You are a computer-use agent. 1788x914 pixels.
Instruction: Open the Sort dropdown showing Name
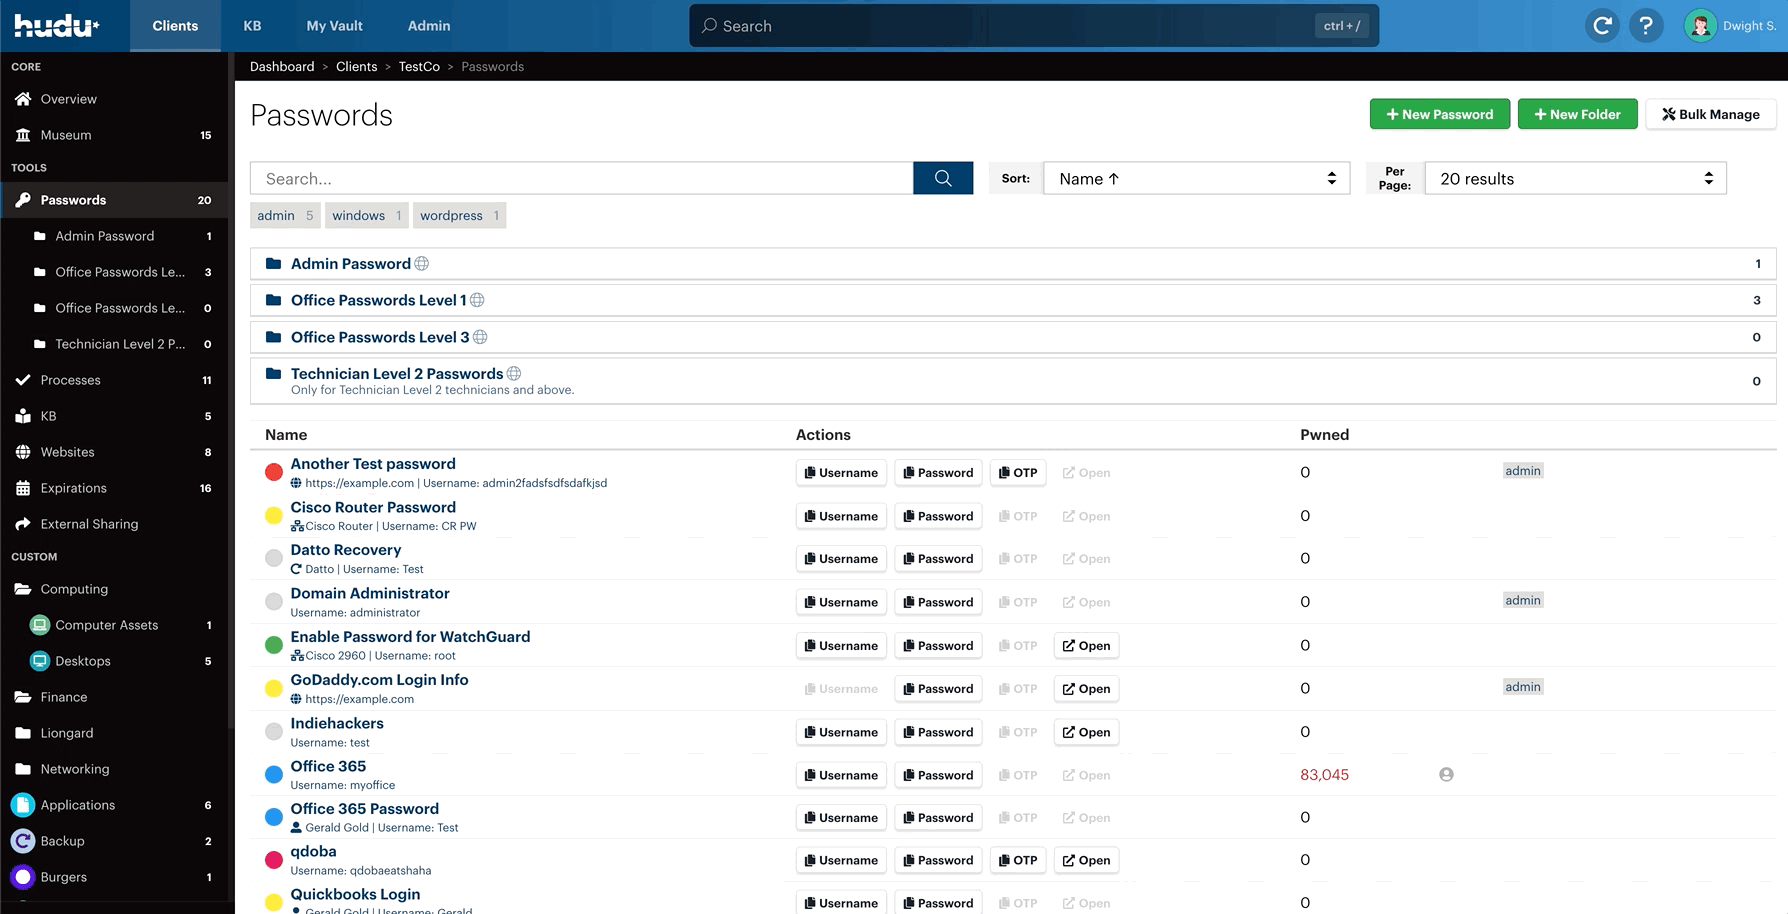[x=1196, y=178]
